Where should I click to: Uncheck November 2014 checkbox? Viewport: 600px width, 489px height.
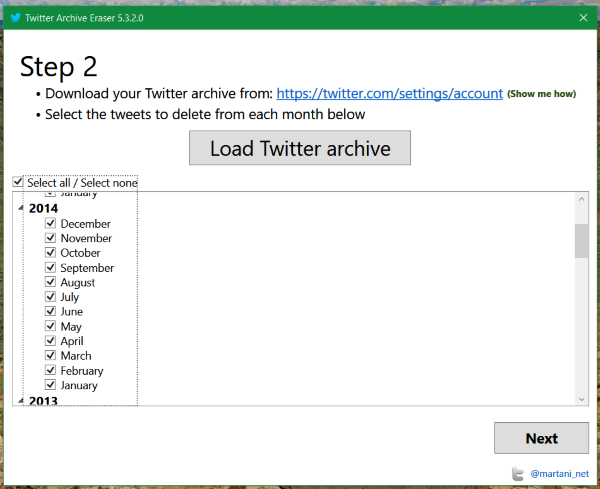click(50, 238)
